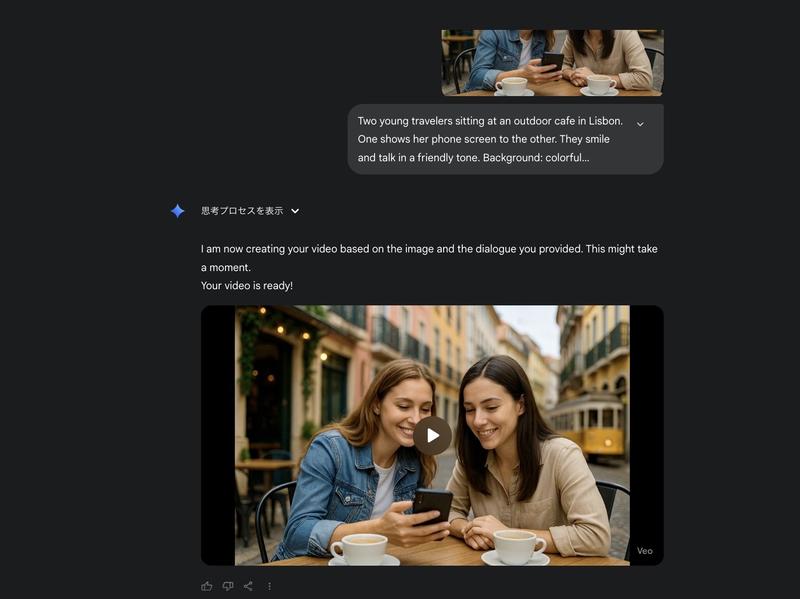The image size is (800, 599).
Task: Click the thumbs down icon
Action: pos(228,586)
